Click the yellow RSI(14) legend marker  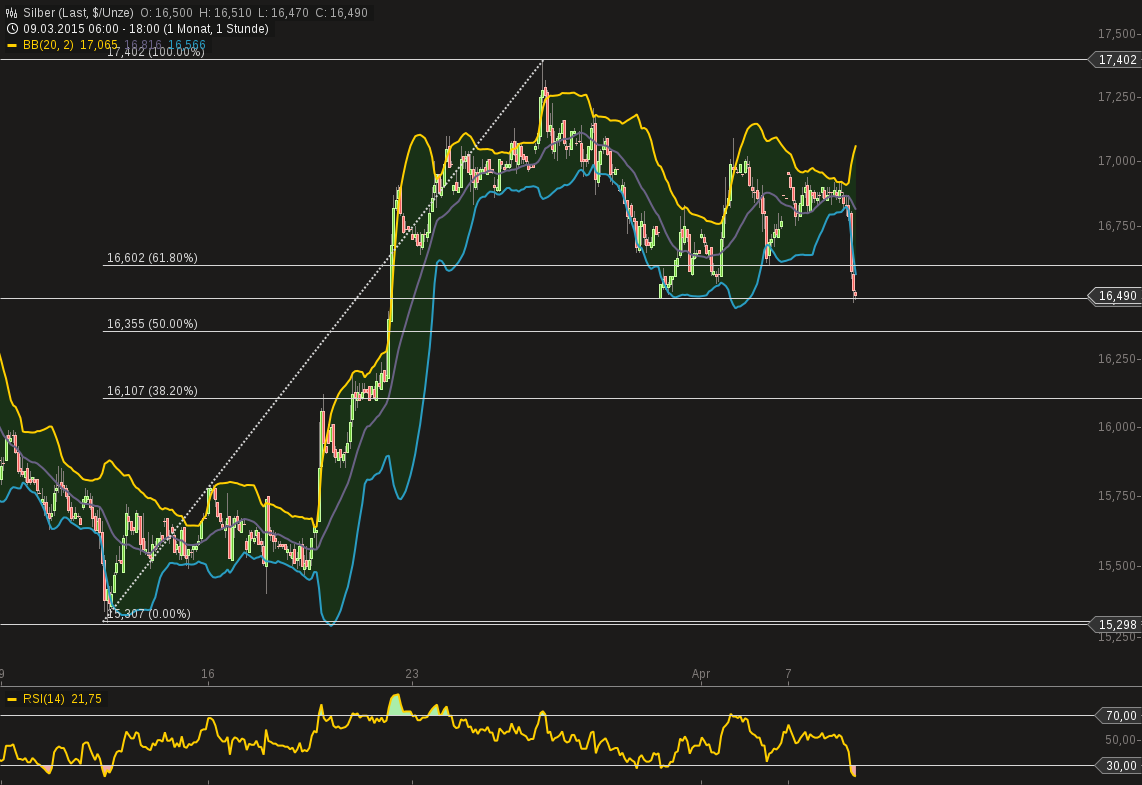[11, 699]
